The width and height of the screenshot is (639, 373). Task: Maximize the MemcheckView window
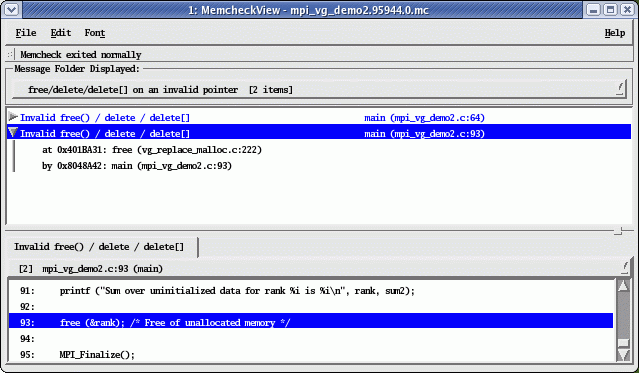pos(610,9)
